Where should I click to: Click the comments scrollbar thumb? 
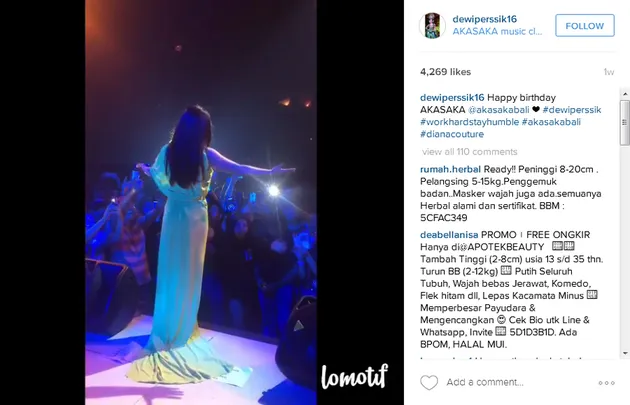click(625, 123)
